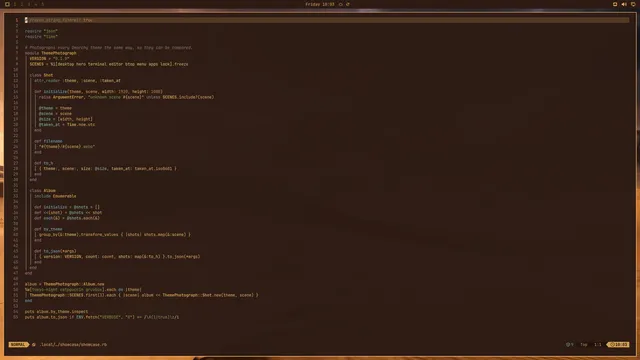Click line number 55 in the gutter

point(16,317)
